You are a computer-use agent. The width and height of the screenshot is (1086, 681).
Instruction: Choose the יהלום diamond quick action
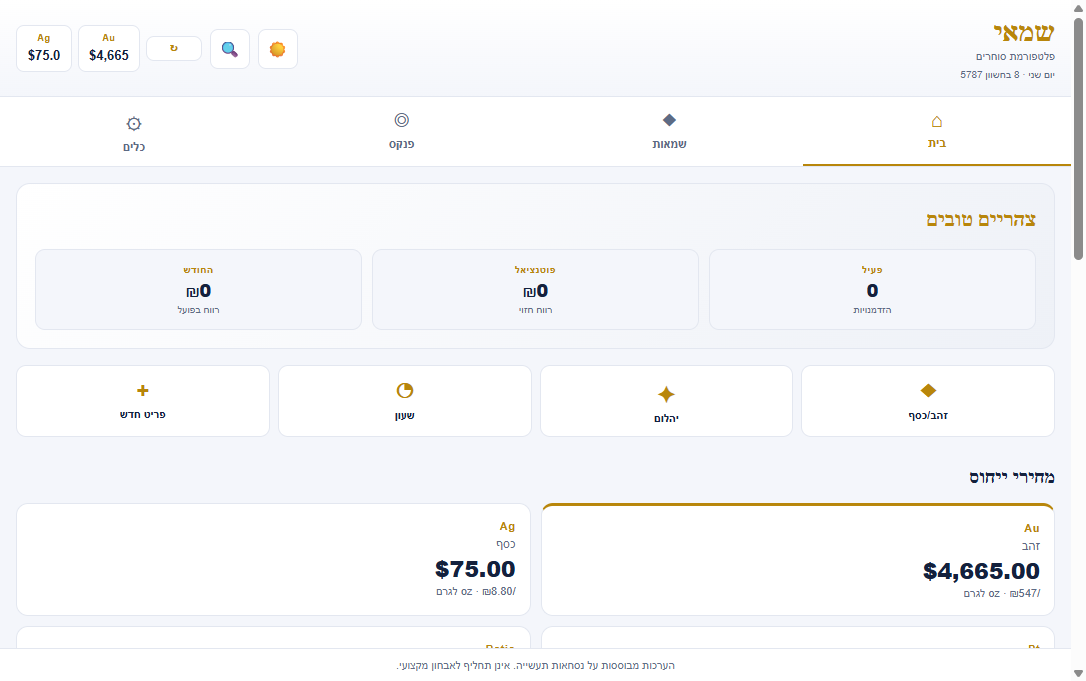pos(666,401)
